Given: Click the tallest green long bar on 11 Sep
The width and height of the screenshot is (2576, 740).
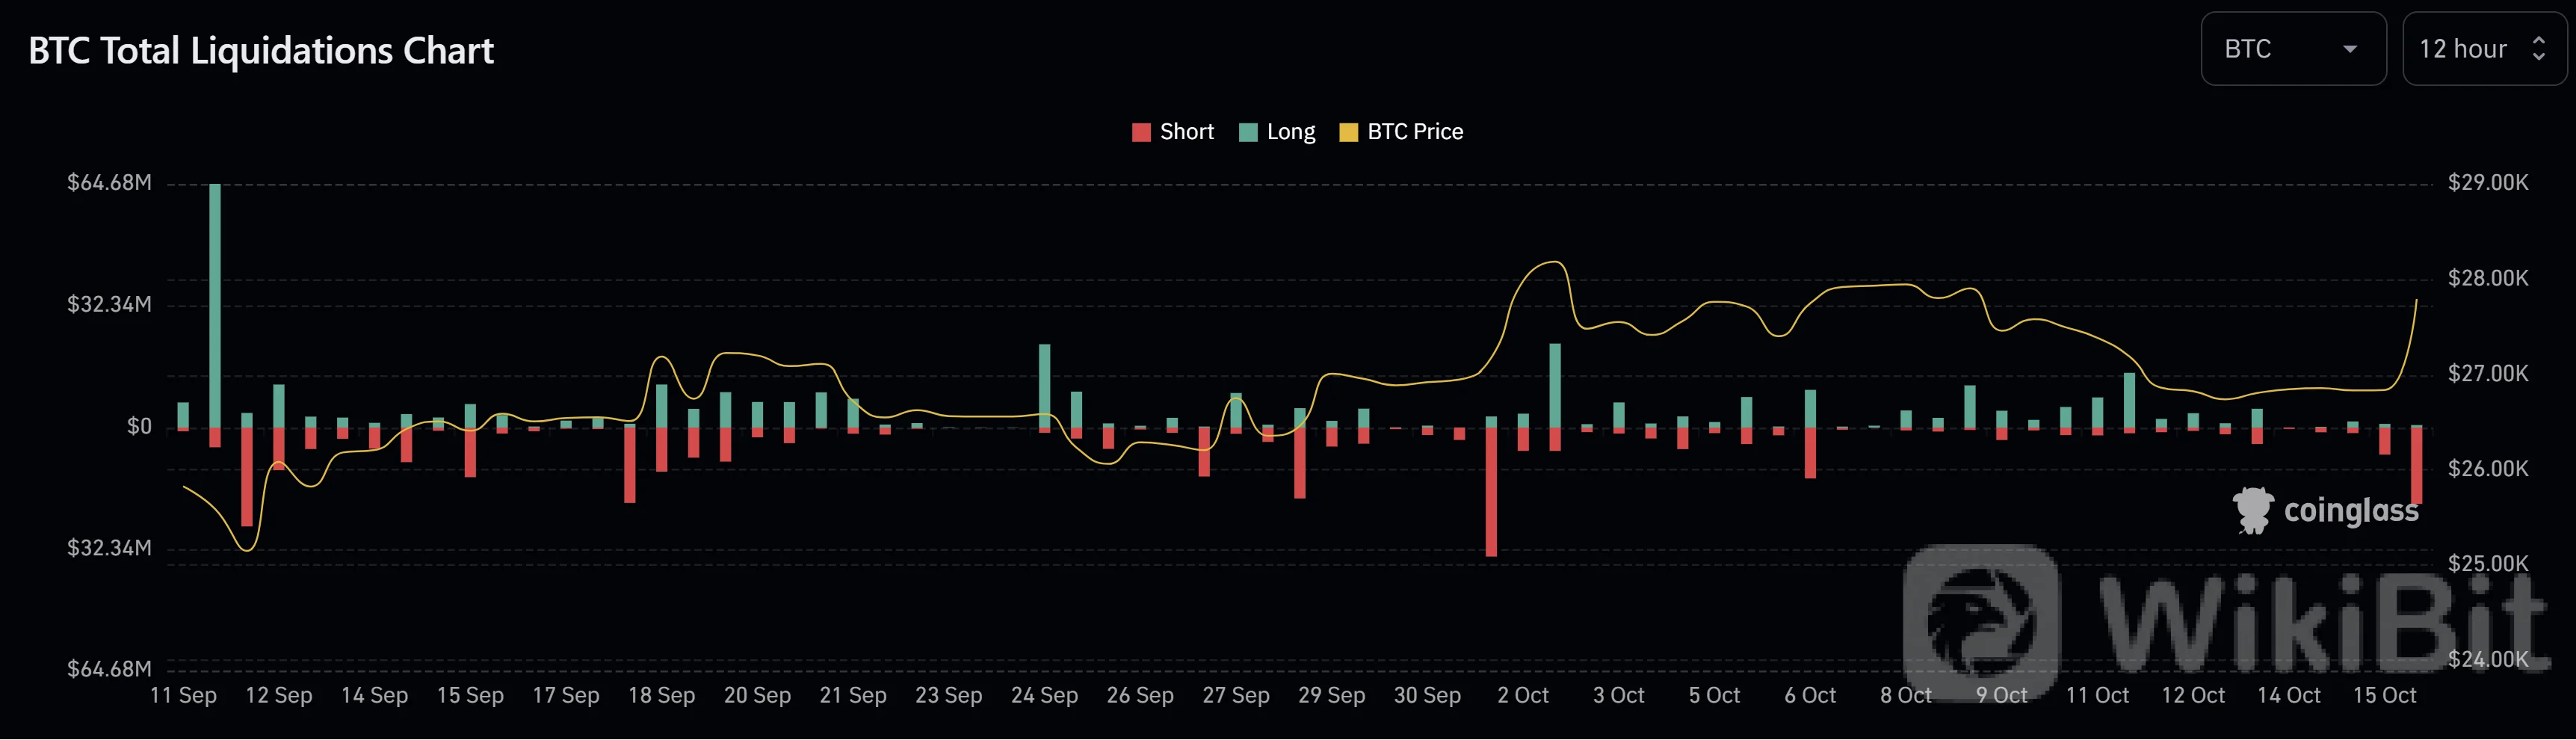Looking at the screenshot, I should tap(215, 300).
